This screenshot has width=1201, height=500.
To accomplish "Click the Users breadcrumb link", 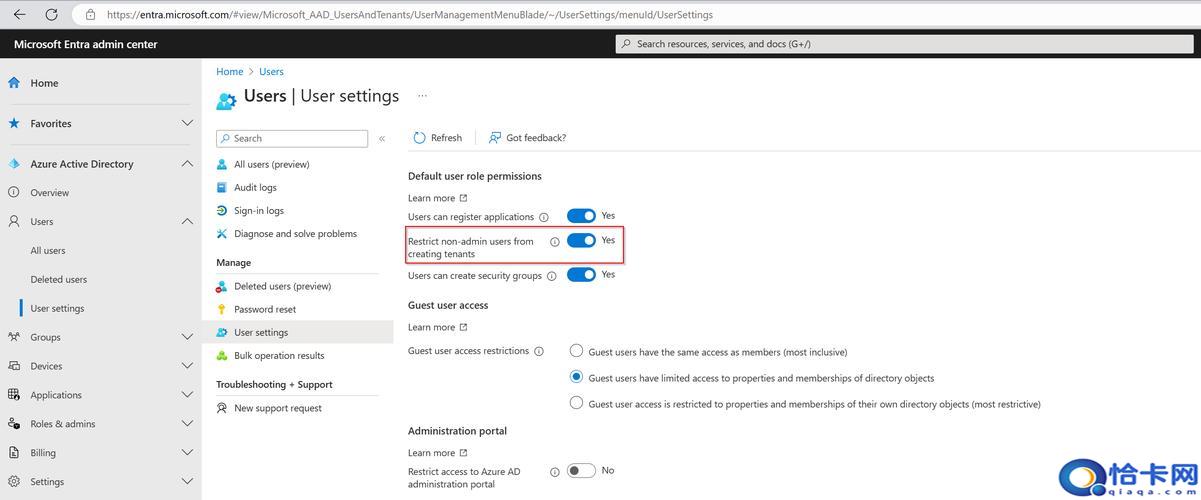I will (x=271, y=72).
